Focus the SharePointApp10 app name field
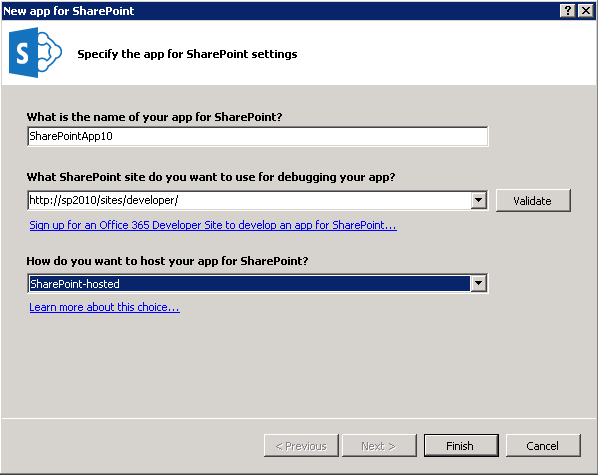 coord(258,137)
